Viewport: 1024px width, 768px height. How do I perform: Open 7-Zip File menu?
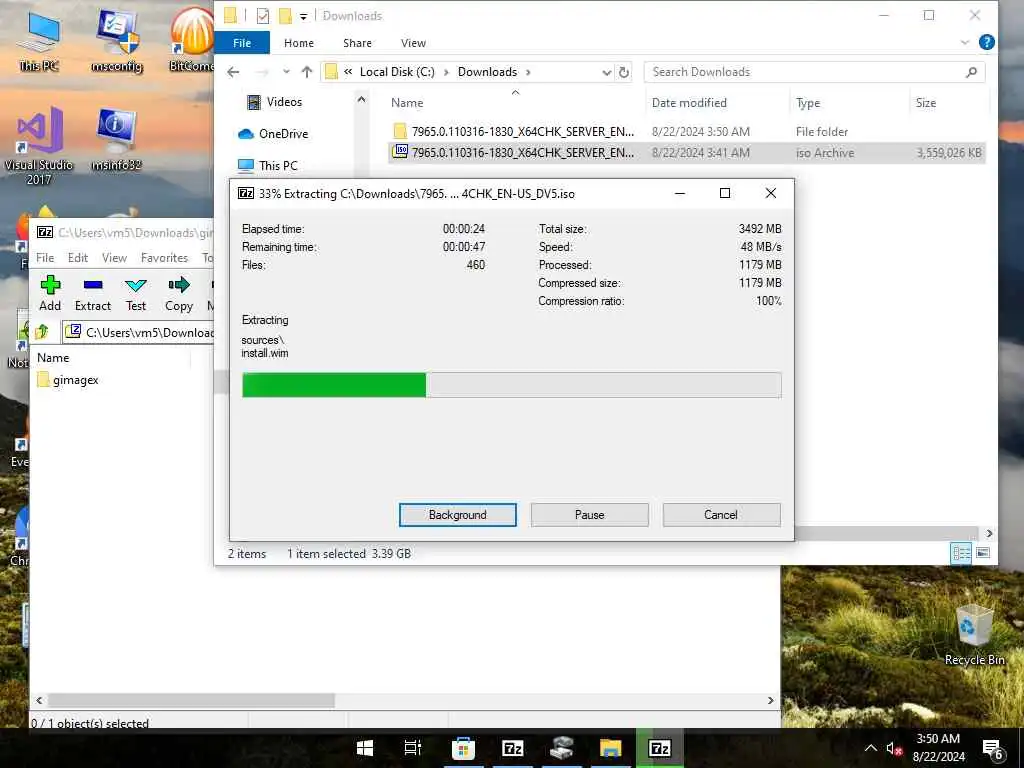pyautogui.click(x=45, y=257)
